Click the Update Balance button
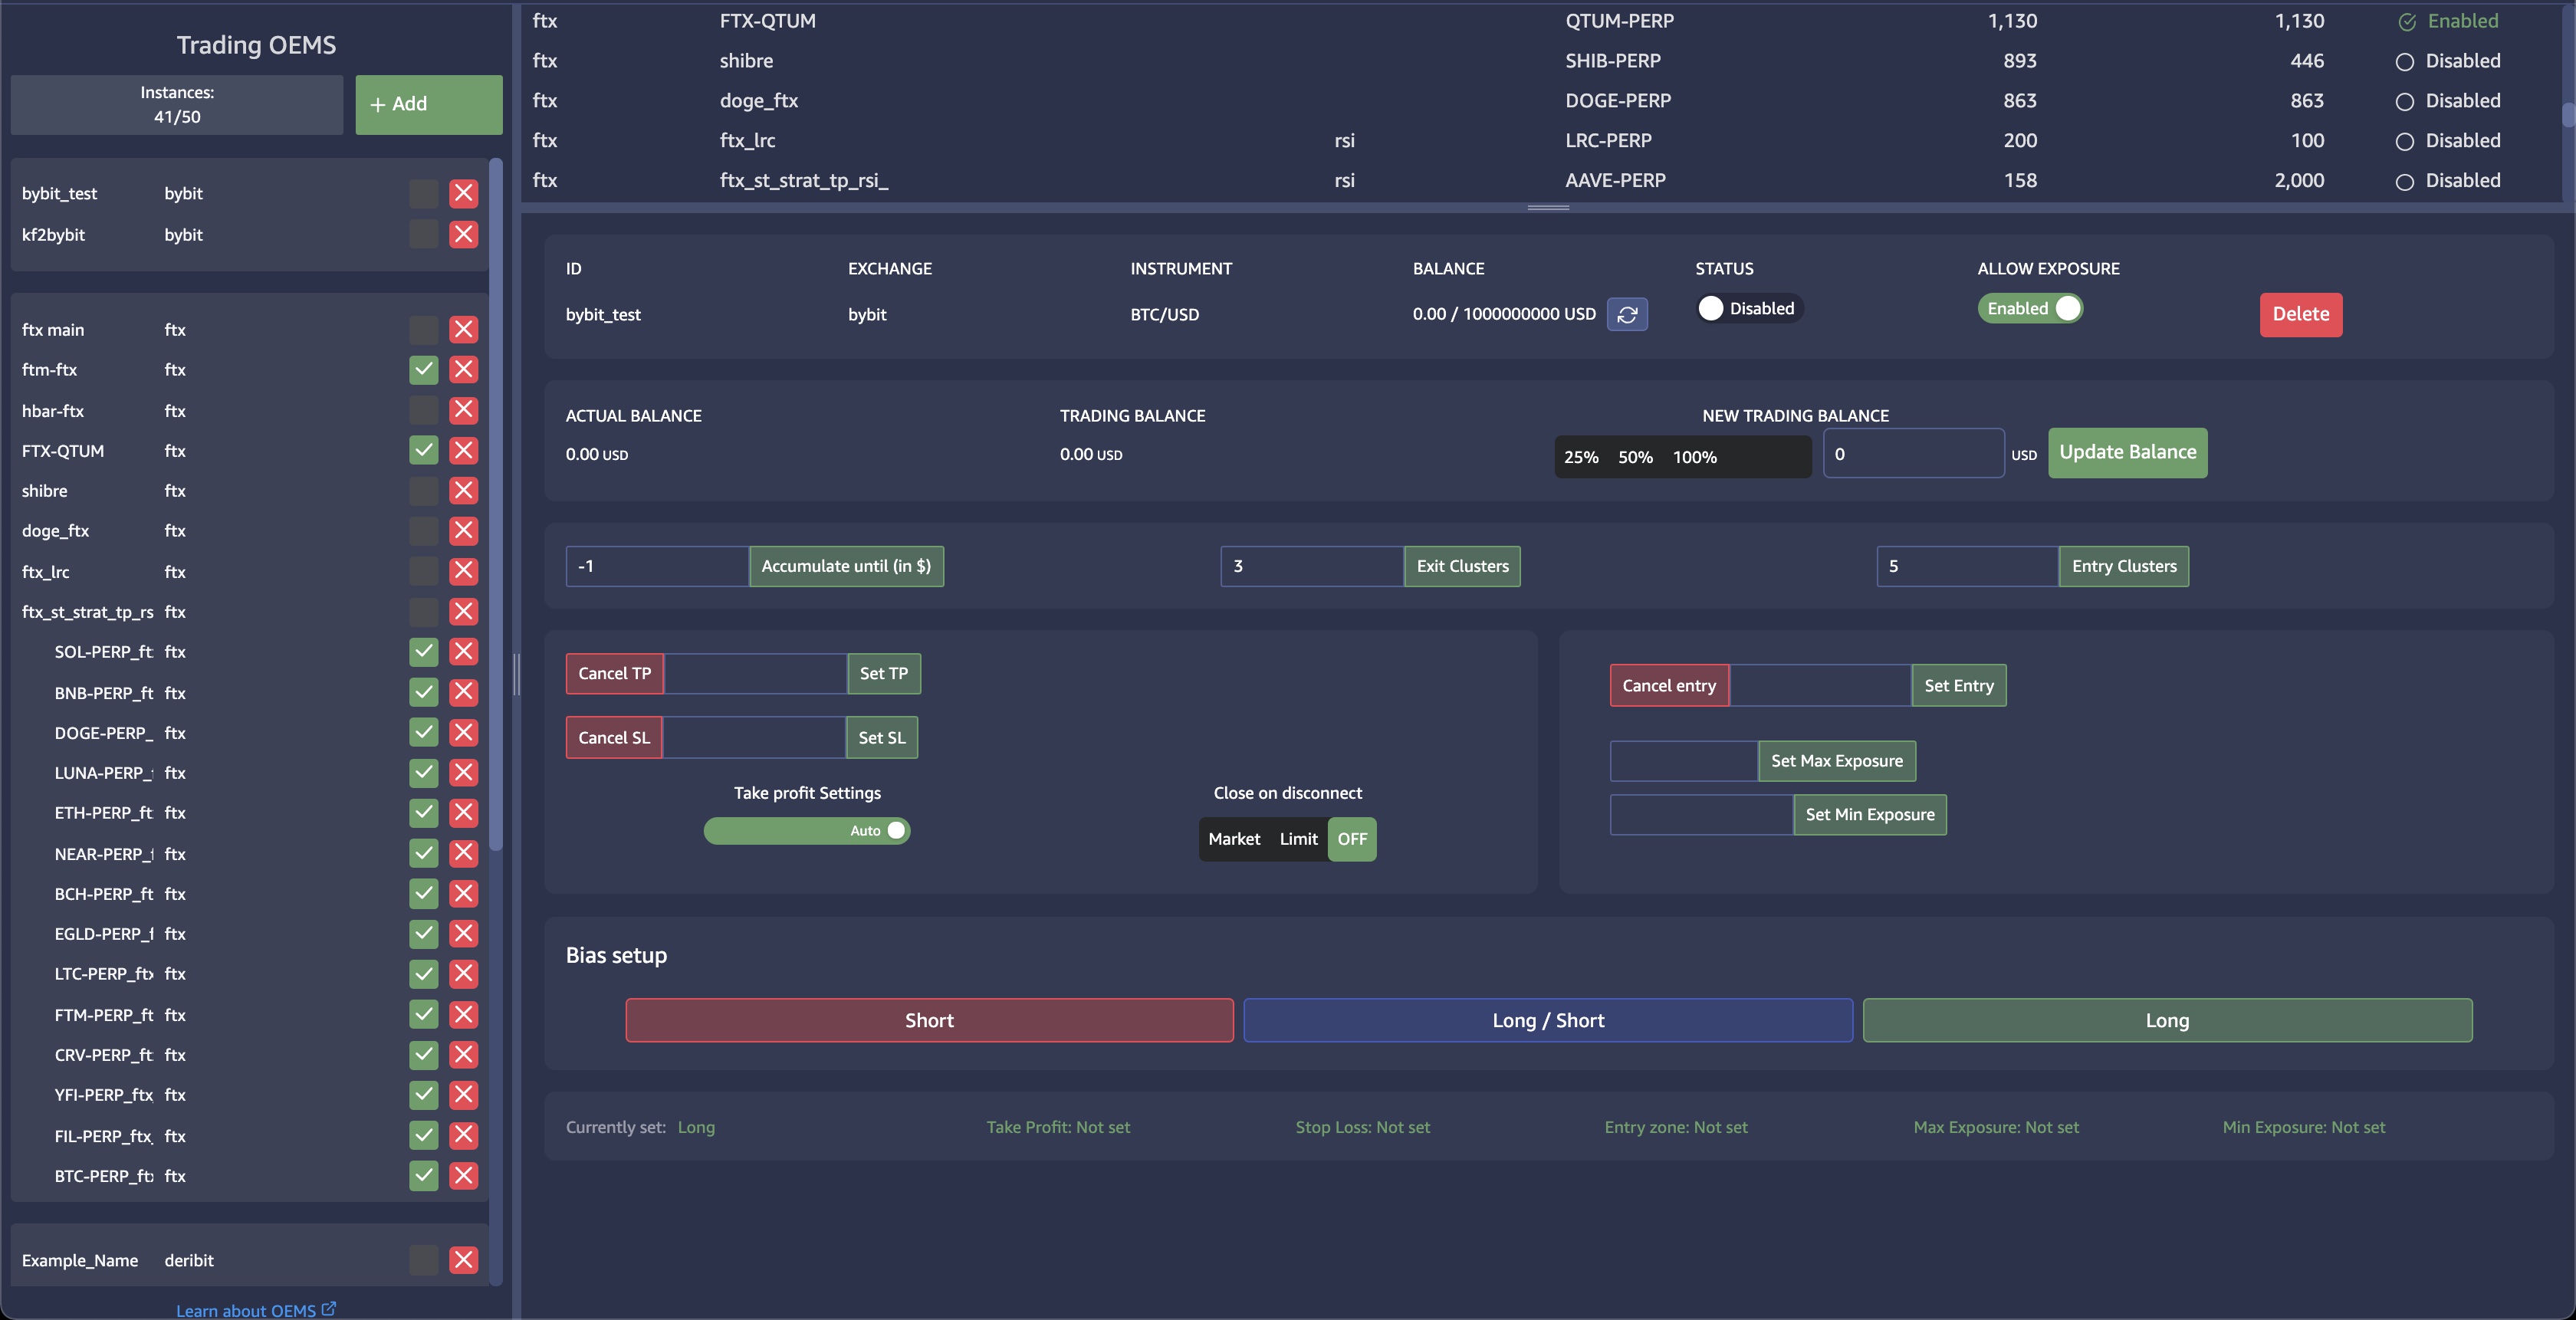 2127,452
